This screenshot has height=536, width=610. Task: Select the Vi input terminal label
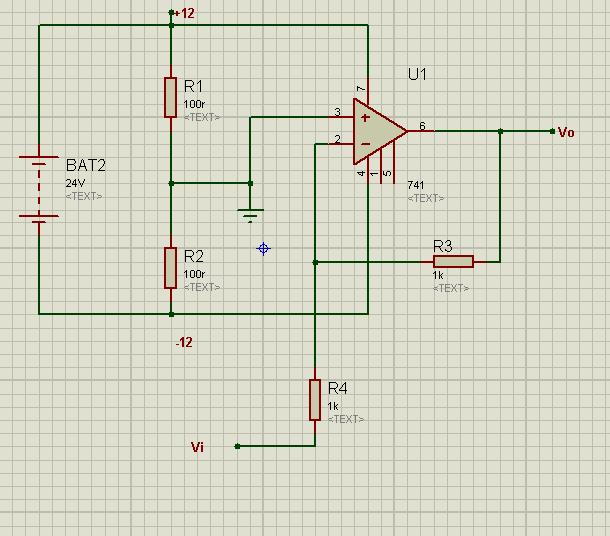pyautogui.click(x=198, y=447)
